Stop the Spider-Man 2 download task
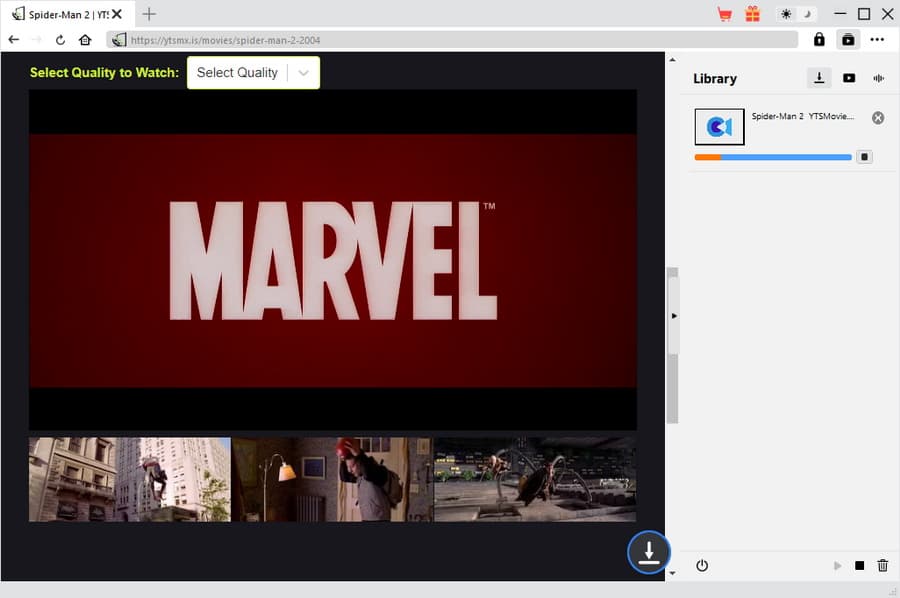This screenshot has height=598, width=900. (865, 157)
